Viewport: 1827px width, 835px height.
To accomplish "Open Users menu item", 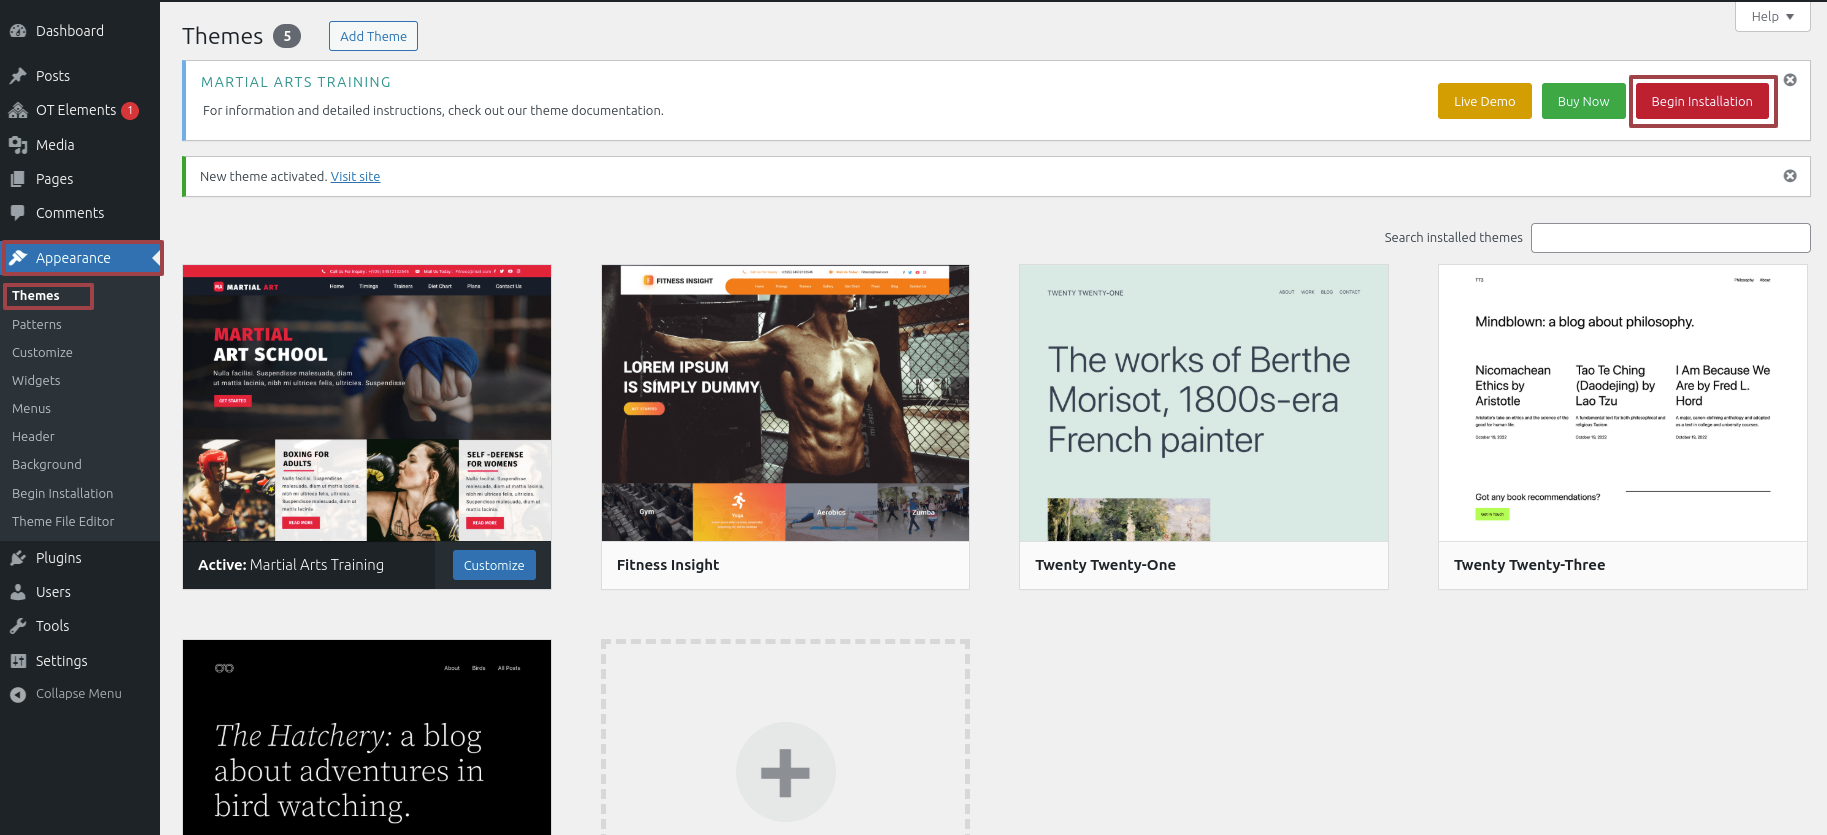I will pyautogui.click(x=80, y=592).
